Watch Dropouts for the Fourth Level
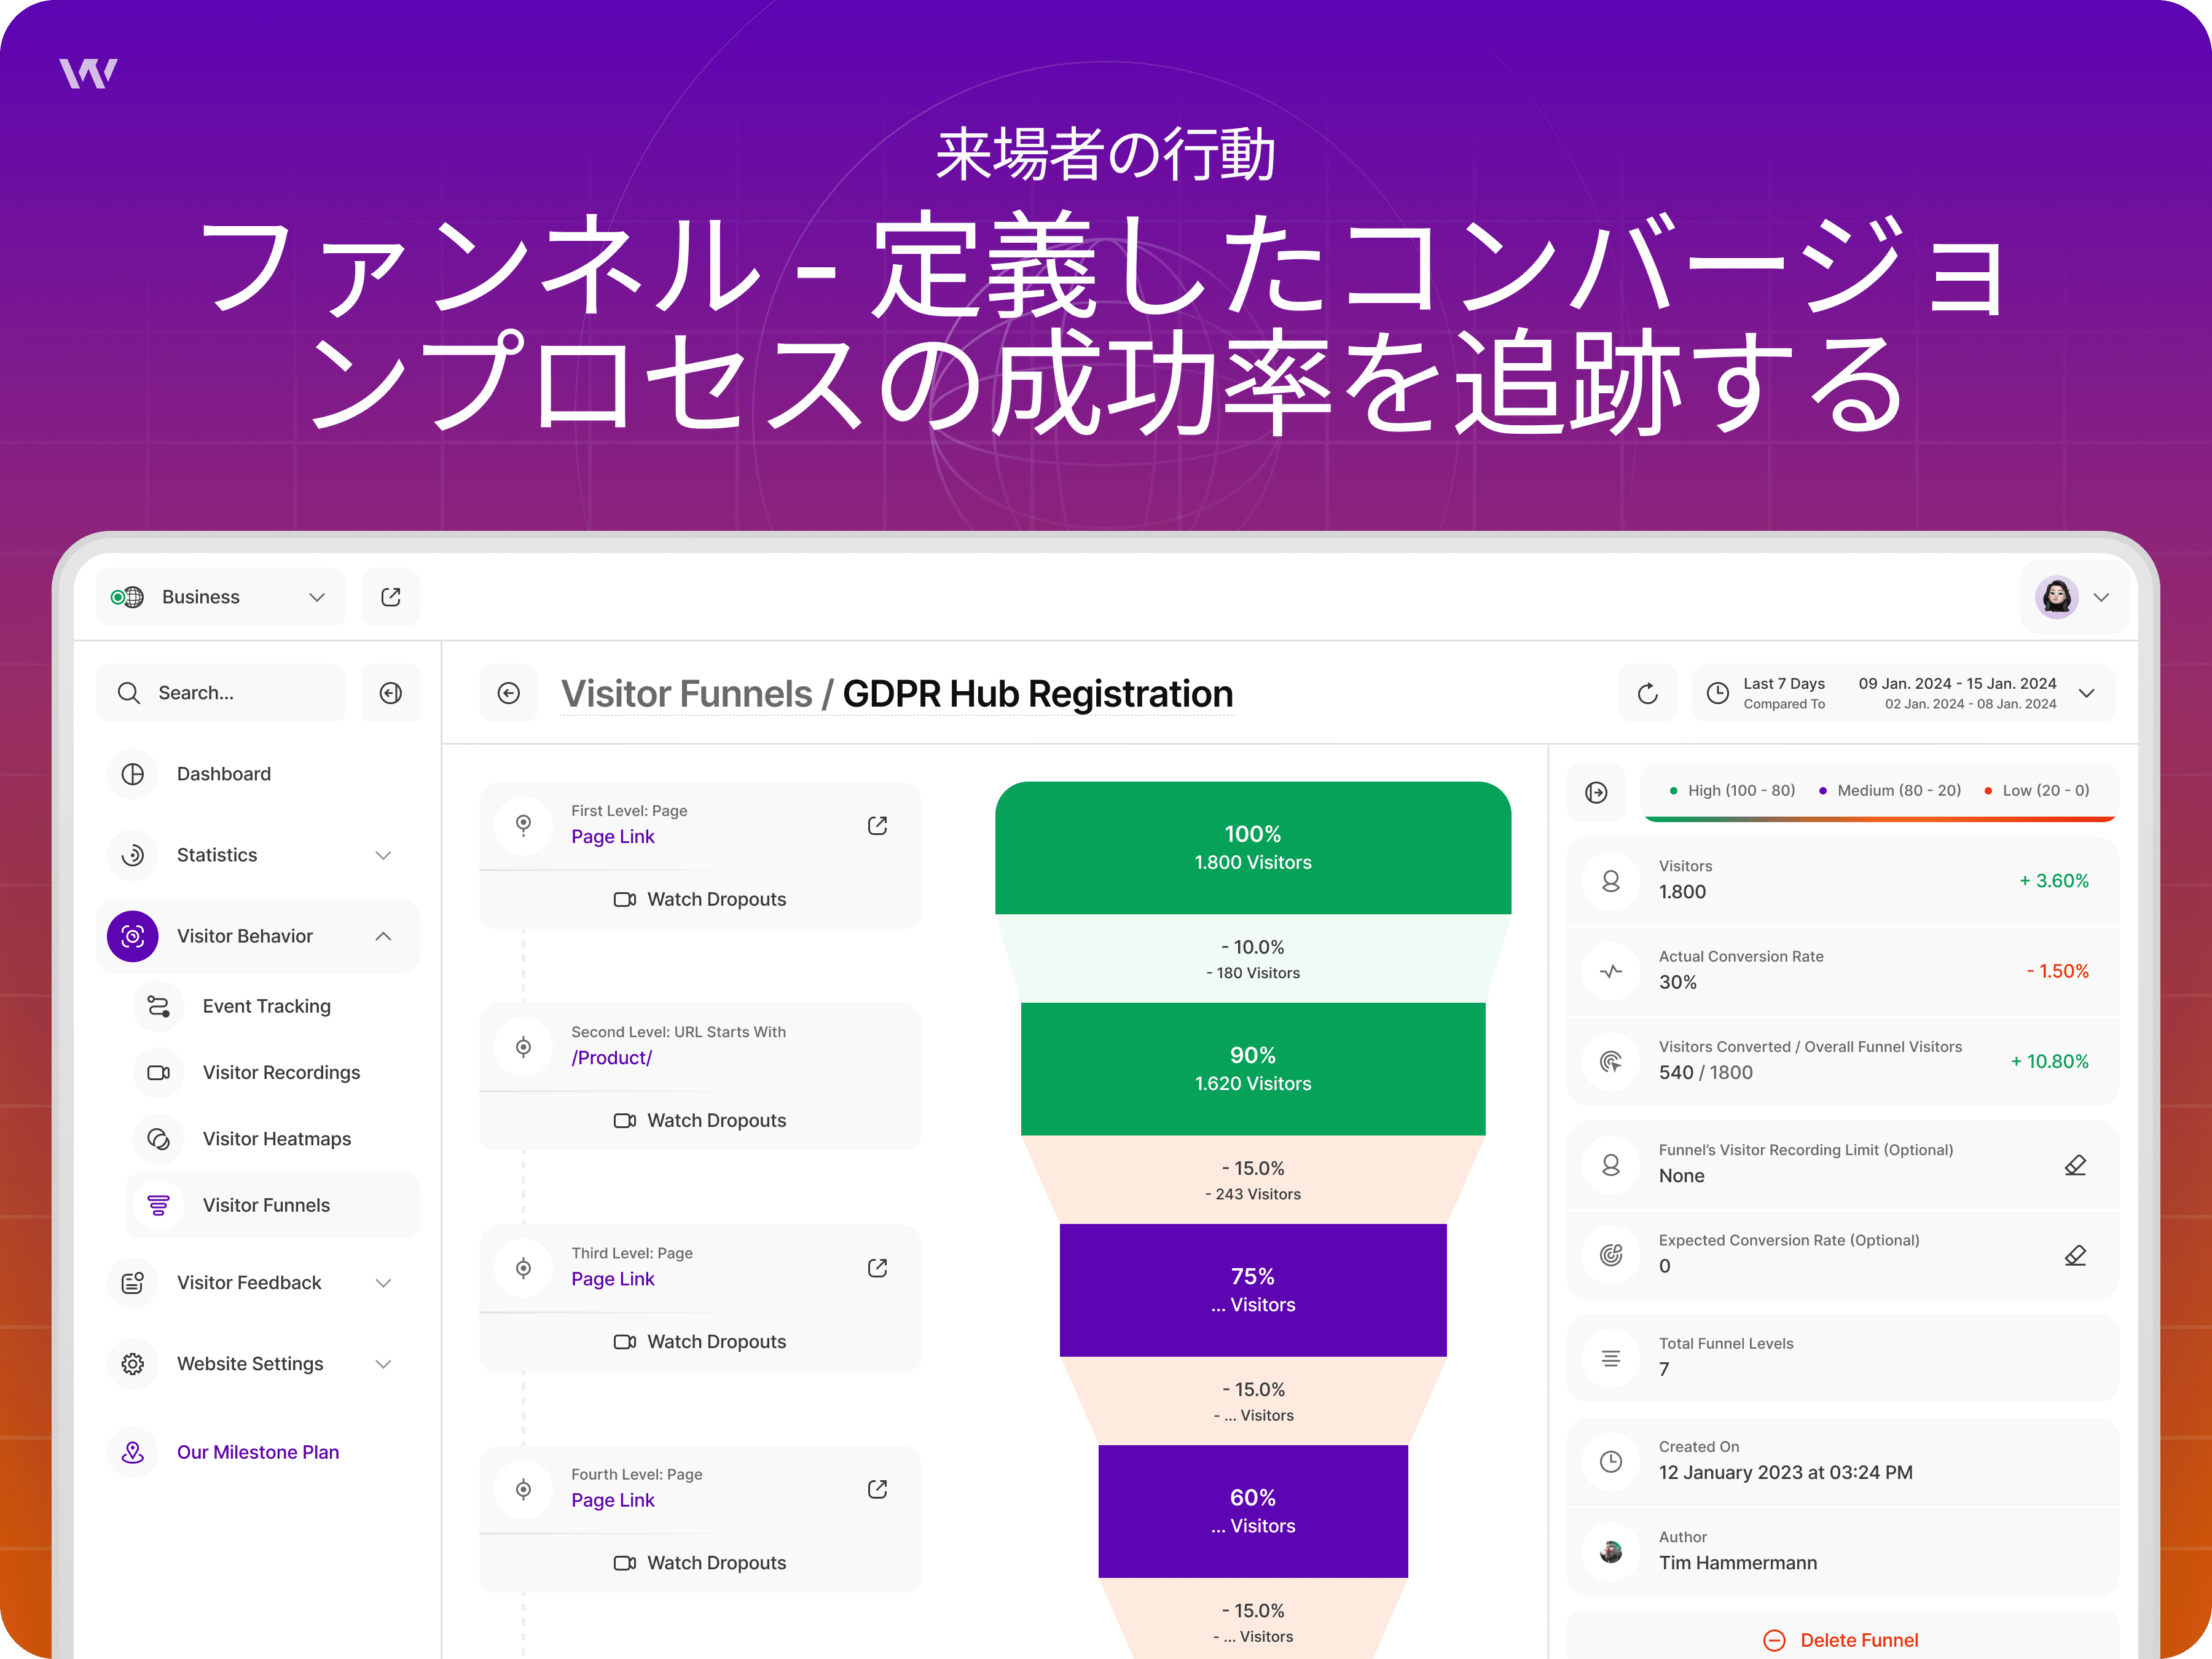2212x1659 pixels. tap(700, 1562)
